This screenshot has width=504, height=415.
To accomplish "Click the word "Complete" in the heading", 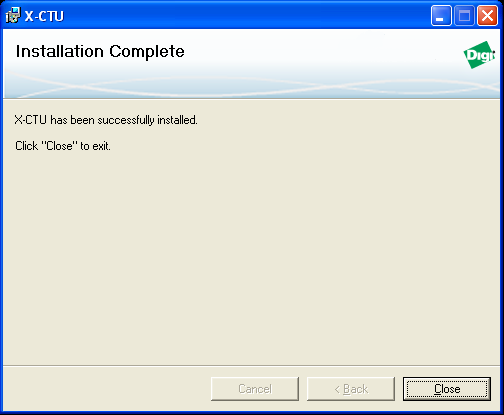I will click(x=147, y=52).
